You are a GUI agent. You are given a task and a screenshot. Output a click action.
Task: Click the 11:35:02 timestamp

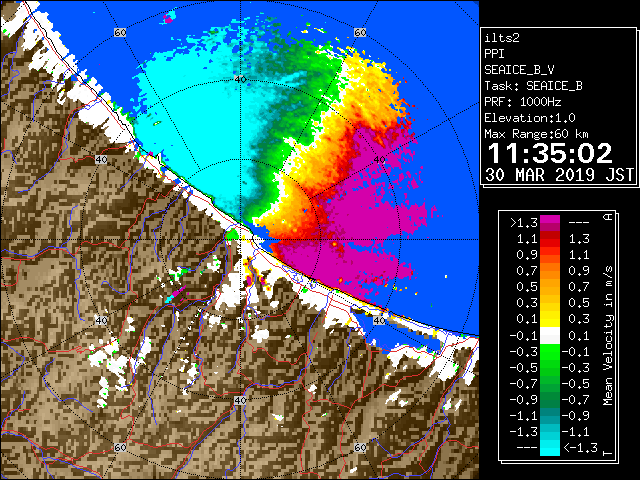[550, 153]
